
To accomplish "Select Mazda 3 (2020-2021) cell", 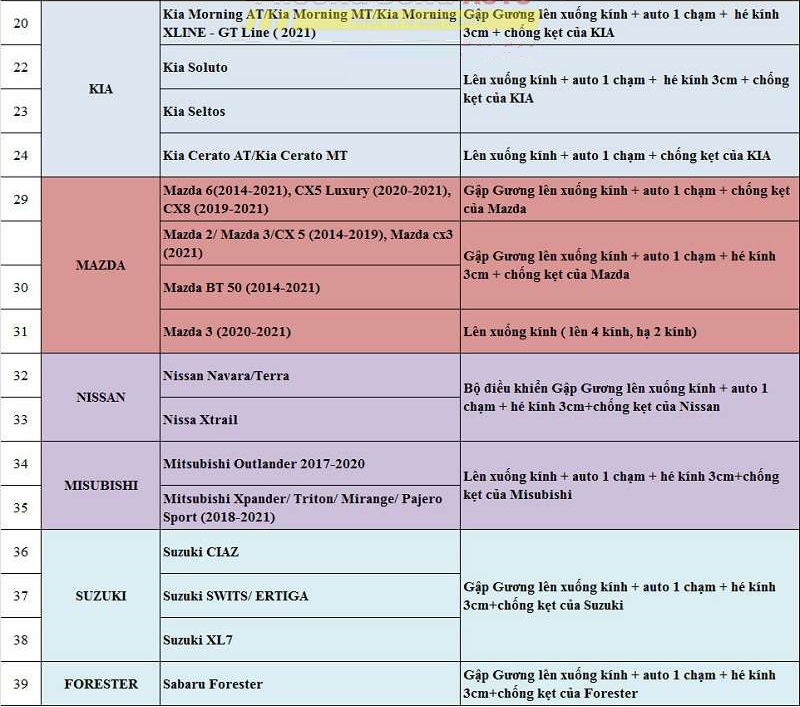I will point(310,332).
